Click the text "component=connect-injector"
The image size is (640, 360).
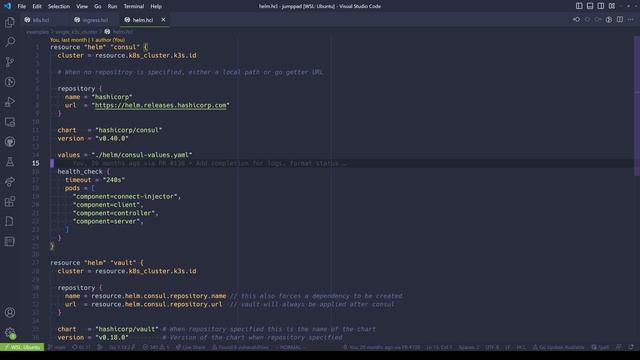pos(125,197)
